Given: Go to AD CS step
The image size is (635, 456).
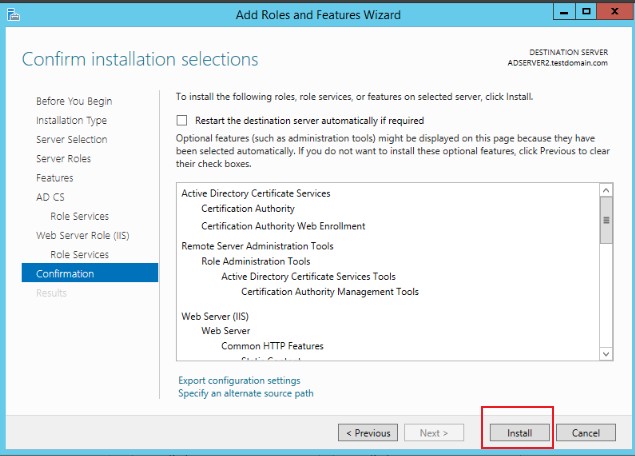Looking at the screenshot, I should coord(50,197).
